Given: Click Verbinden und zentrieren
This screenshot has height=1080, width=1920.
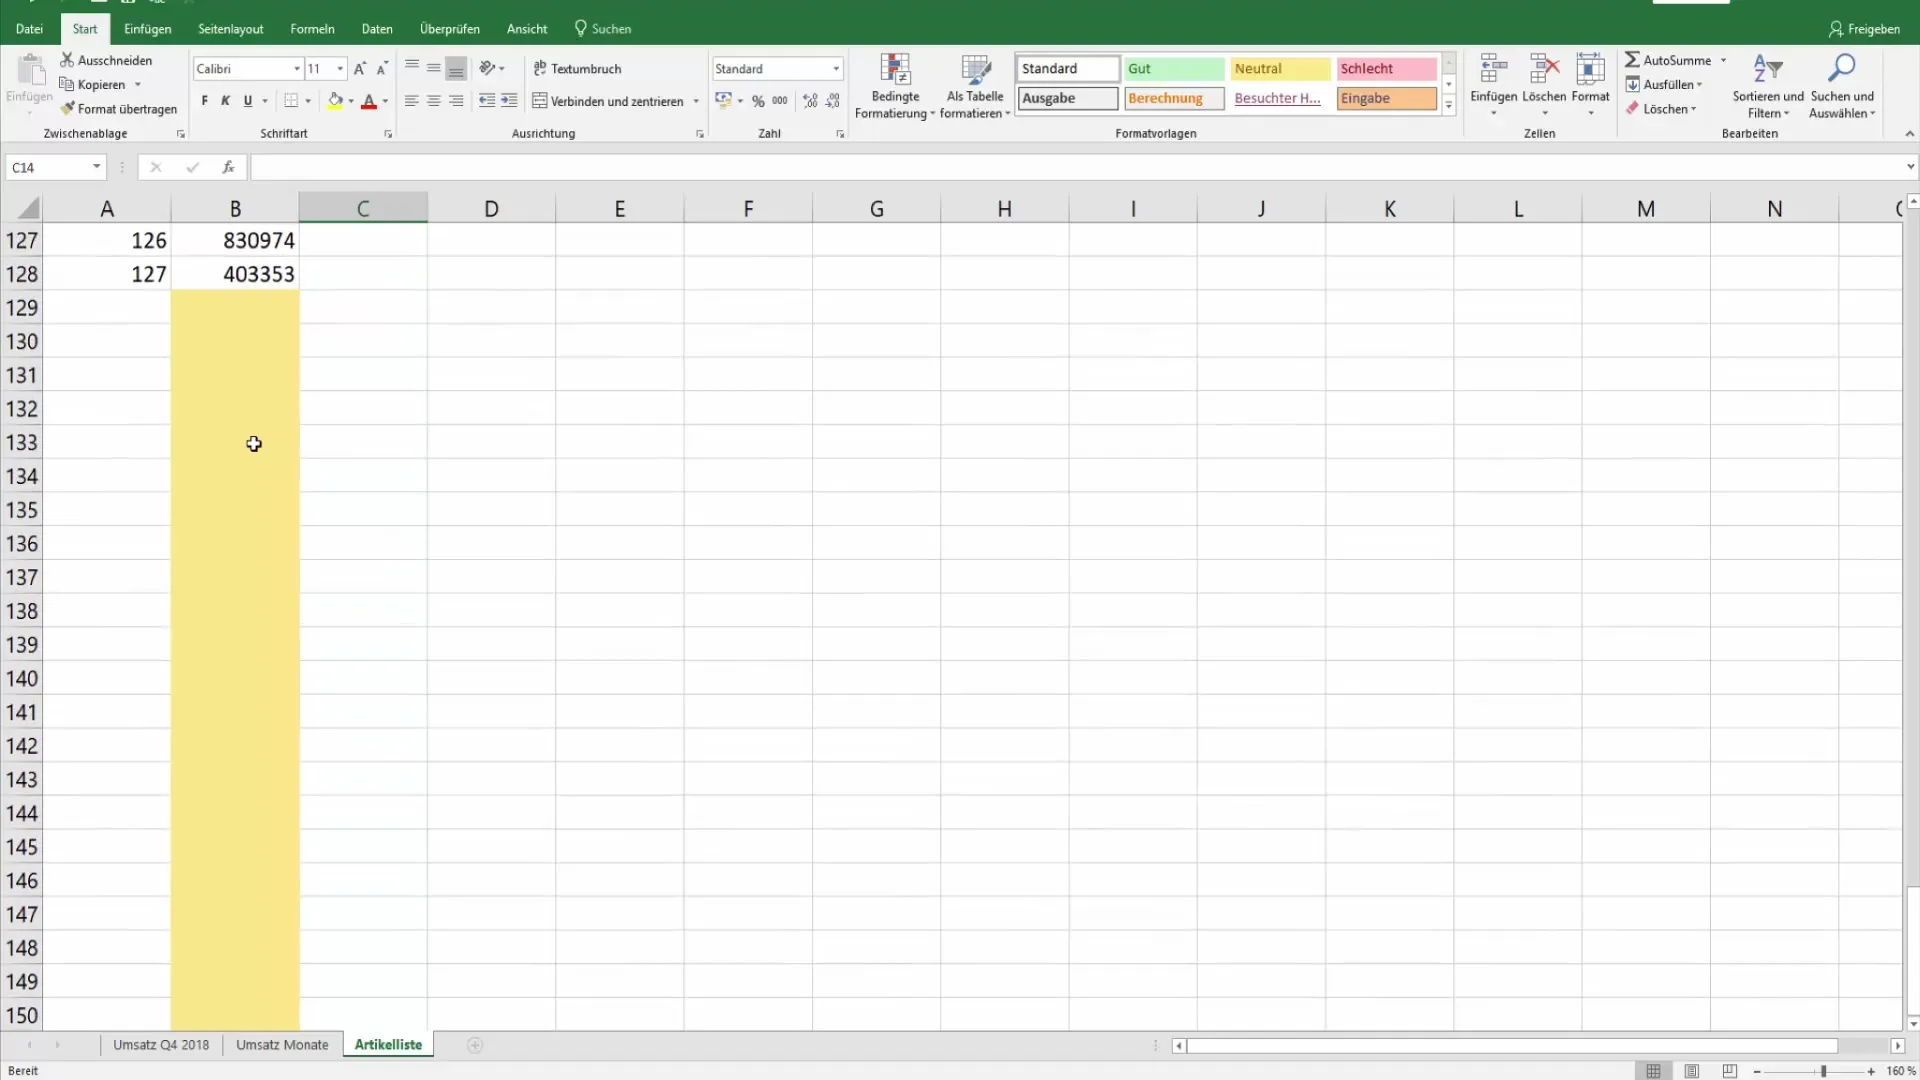Looking at the screenshot, I should [608, 101].
